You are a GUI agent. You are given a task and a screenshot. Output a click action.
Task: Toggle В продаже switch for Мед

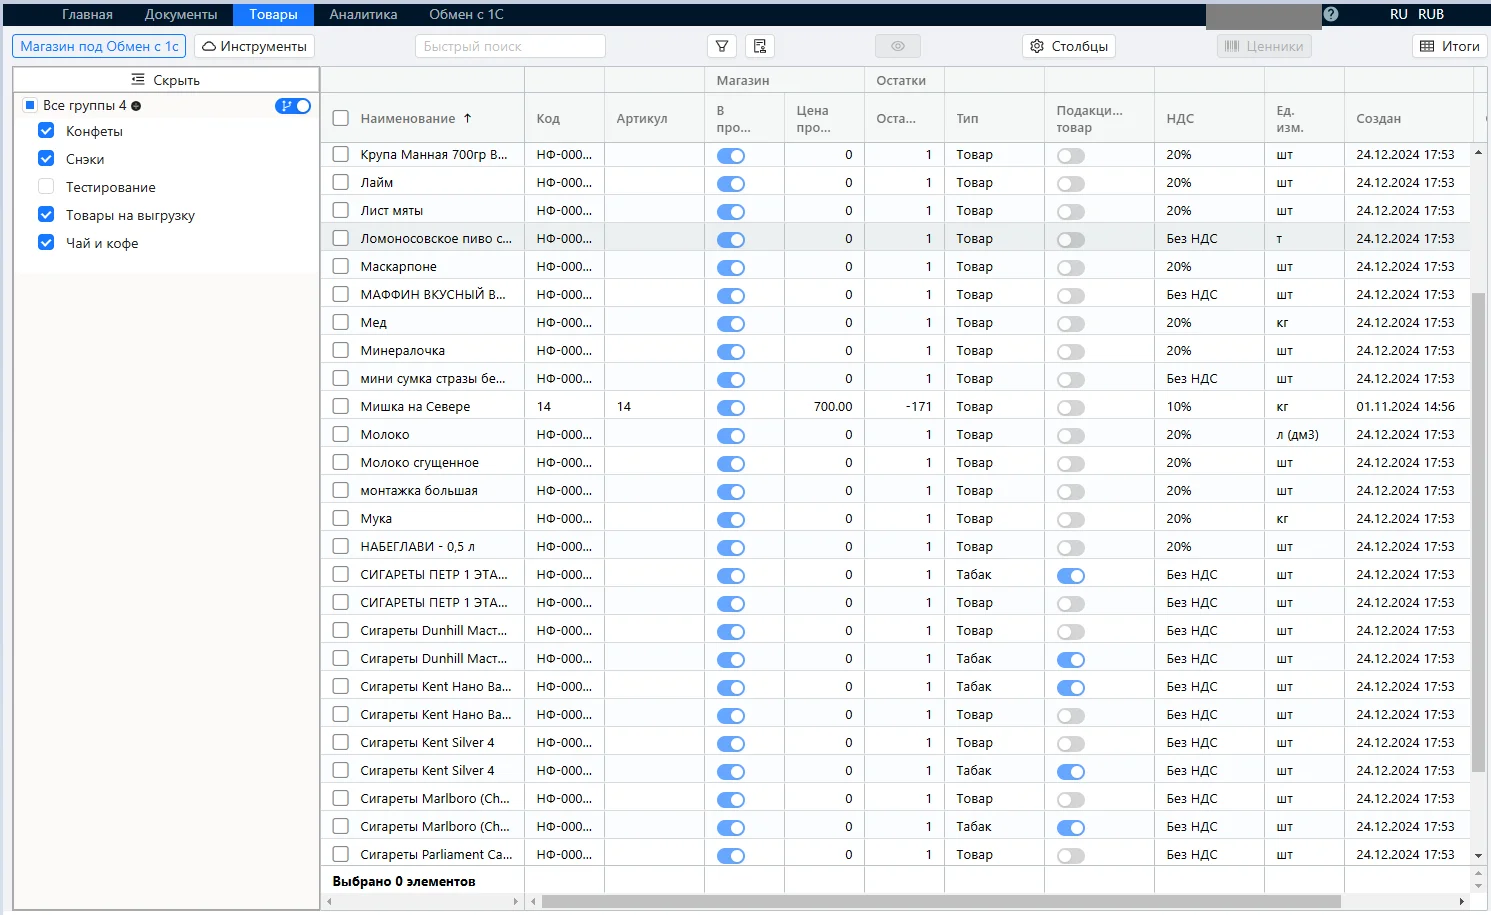pyautogui.click(x=731, y=324)
